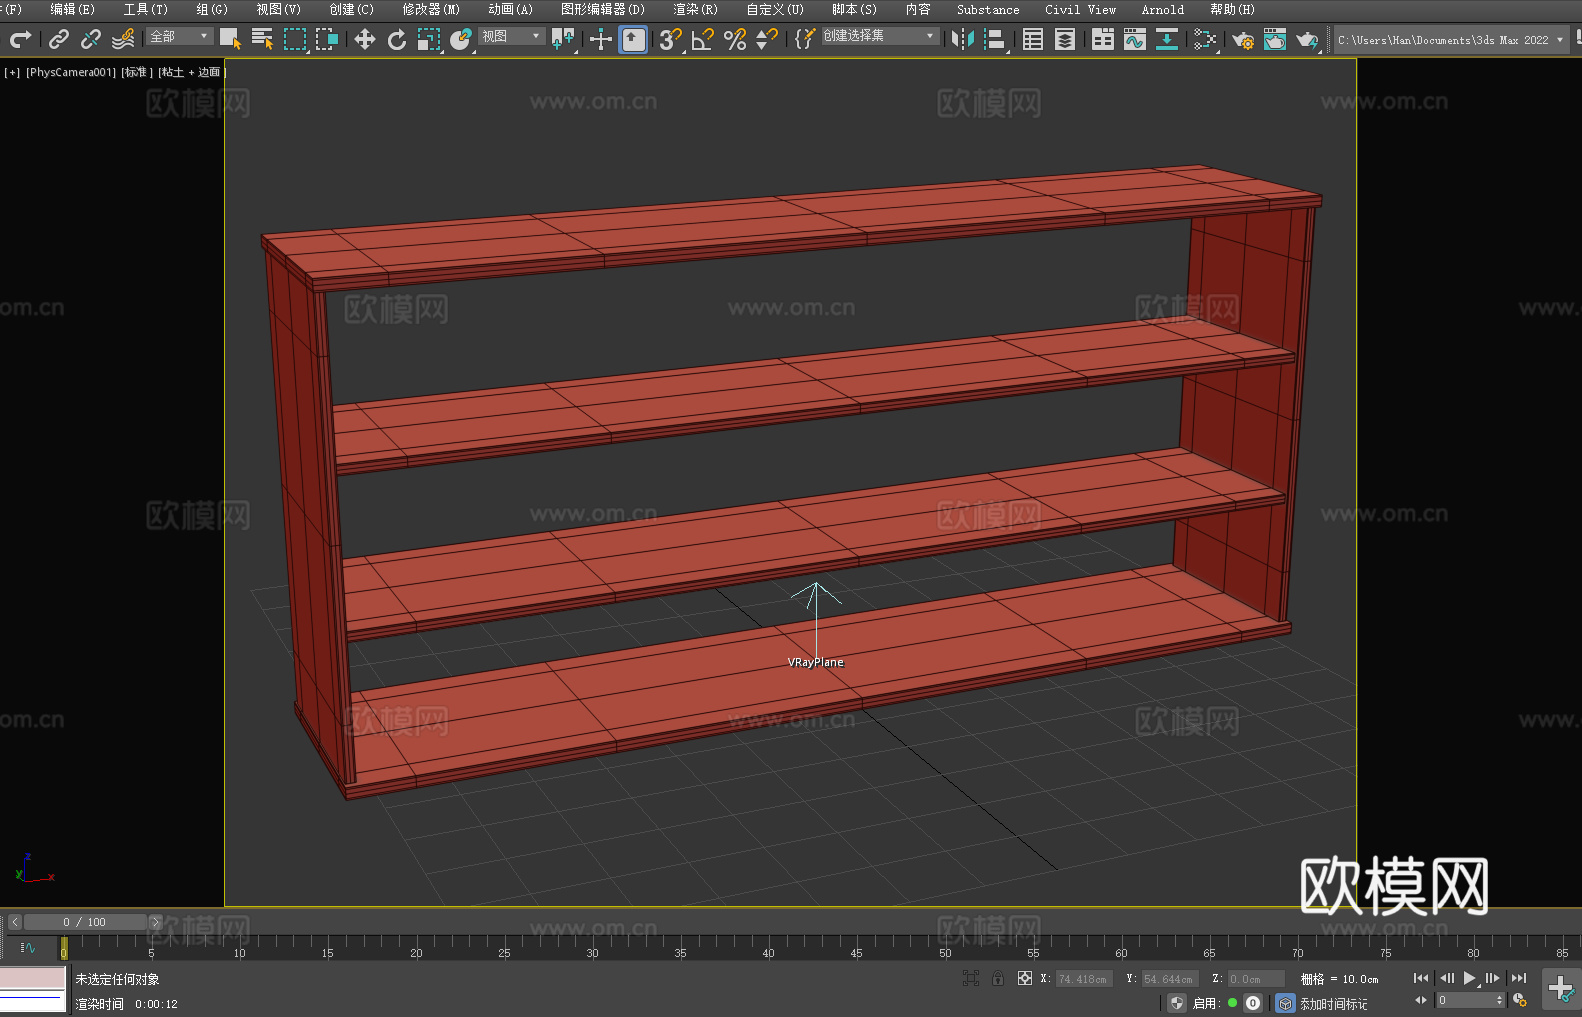The width and height of the screenshot is (1582, 1017).
Task: Toggle the Selection Lock padlock
Action: [998, 978]
